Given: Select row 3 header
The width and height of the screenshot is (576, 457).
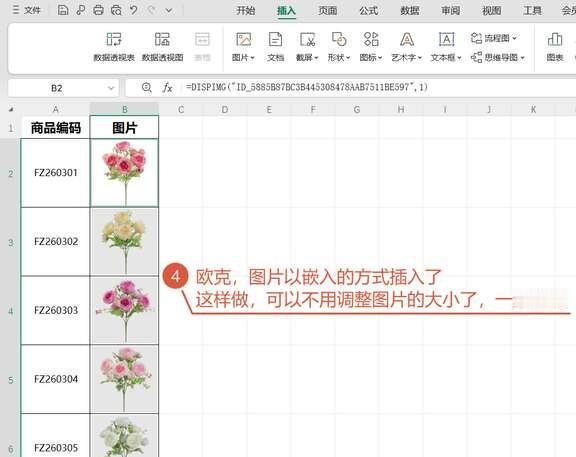Looking at the screenshot, I should (11, 242).
